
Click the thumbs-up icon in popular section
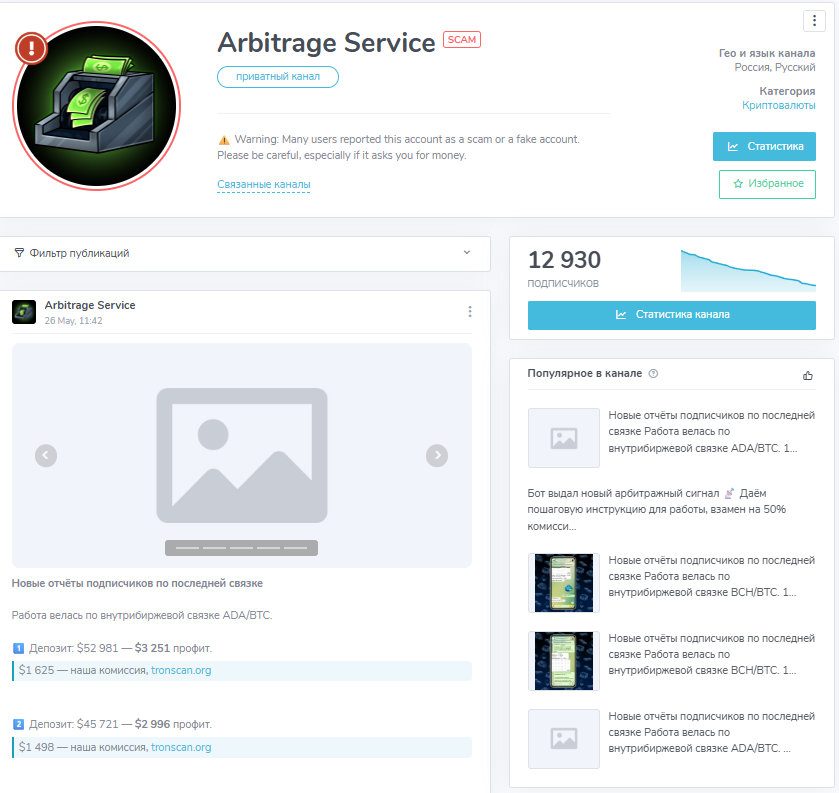tap(808, 376)
